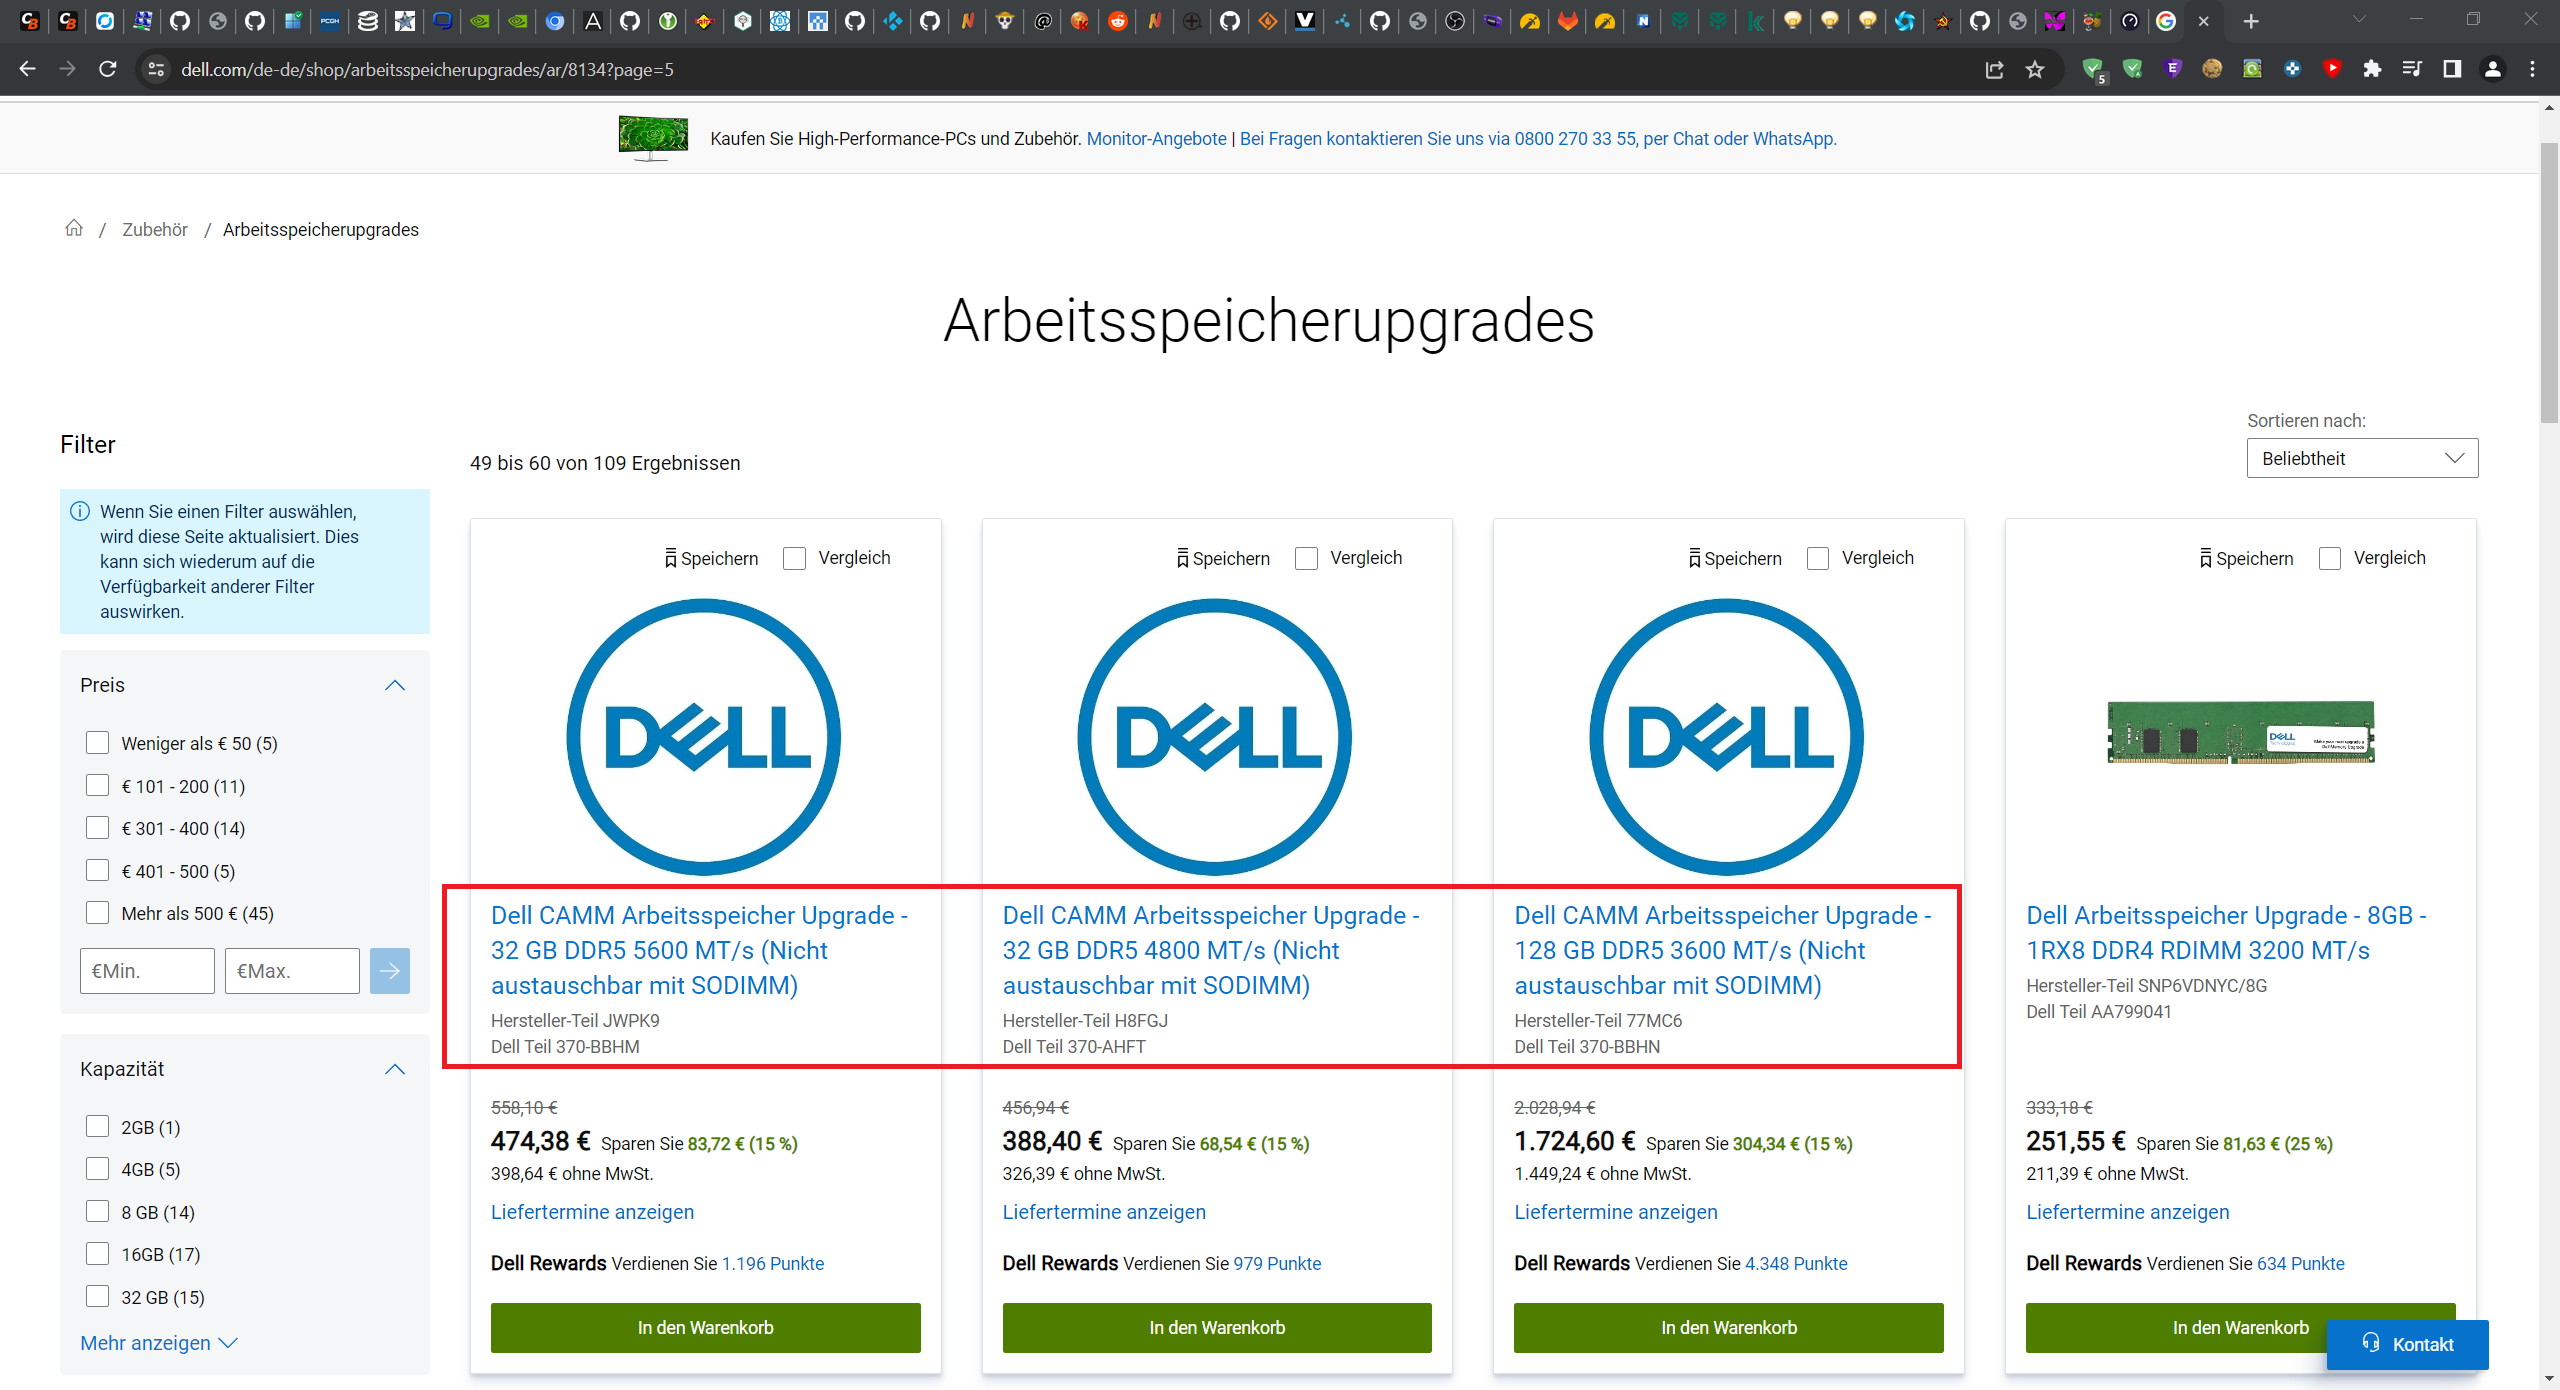Open the Extensions puzzle menu

2372,69
